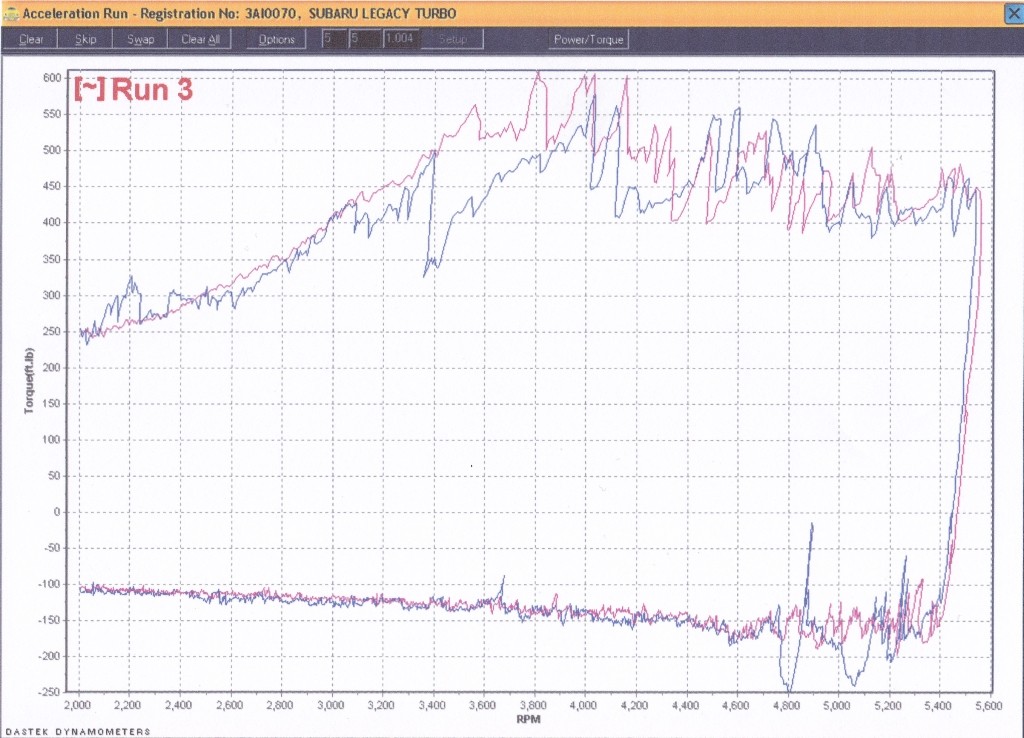
Task: Open the Options menu
Action: click(277, 39)
